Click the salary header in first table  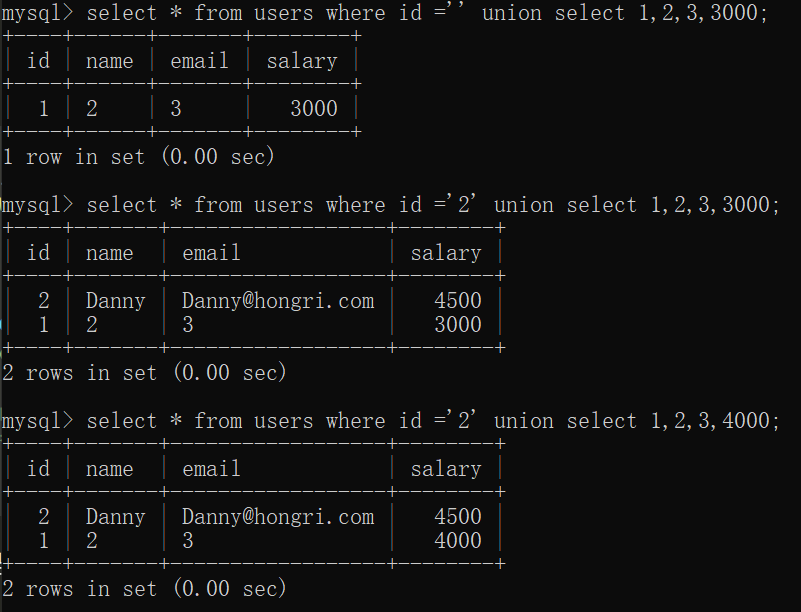tap(302, 61)
